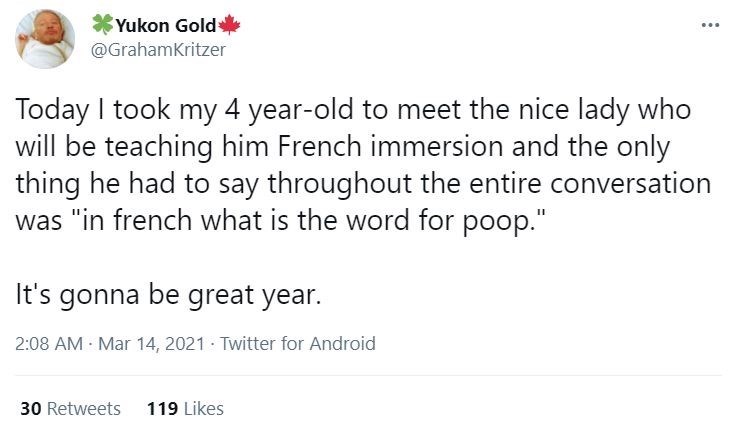Screen dimensions: 733x430
Task: Click the word "Retweets" label
Action: coord(83,408)
